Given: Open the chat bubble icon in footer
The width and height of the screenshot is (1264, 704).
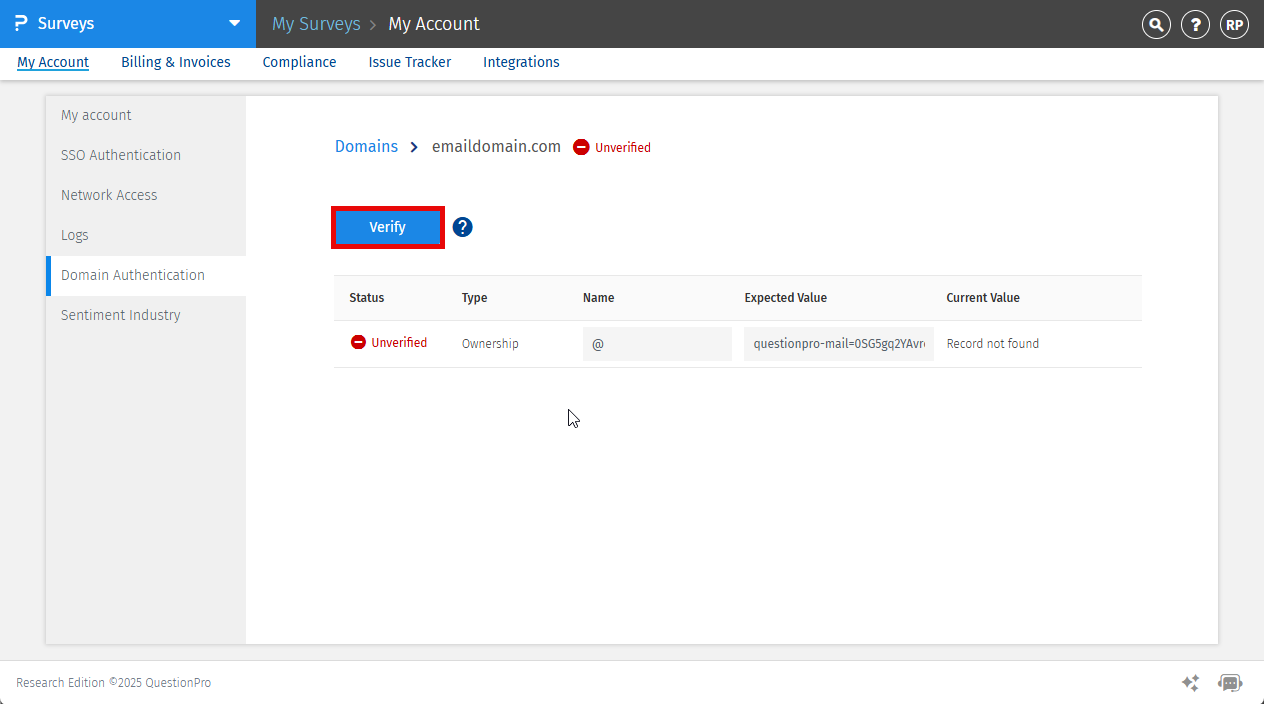Looking at the screenshot, I should pyautogui.click(x=1230, y=683).
